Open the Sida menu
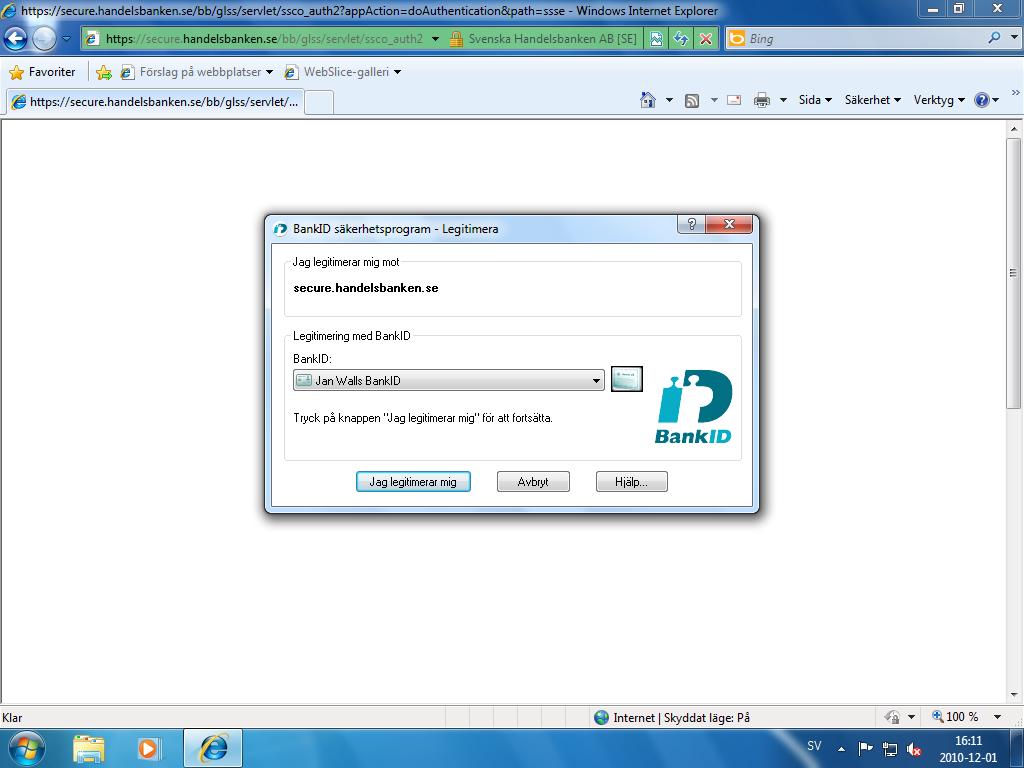 815,100
